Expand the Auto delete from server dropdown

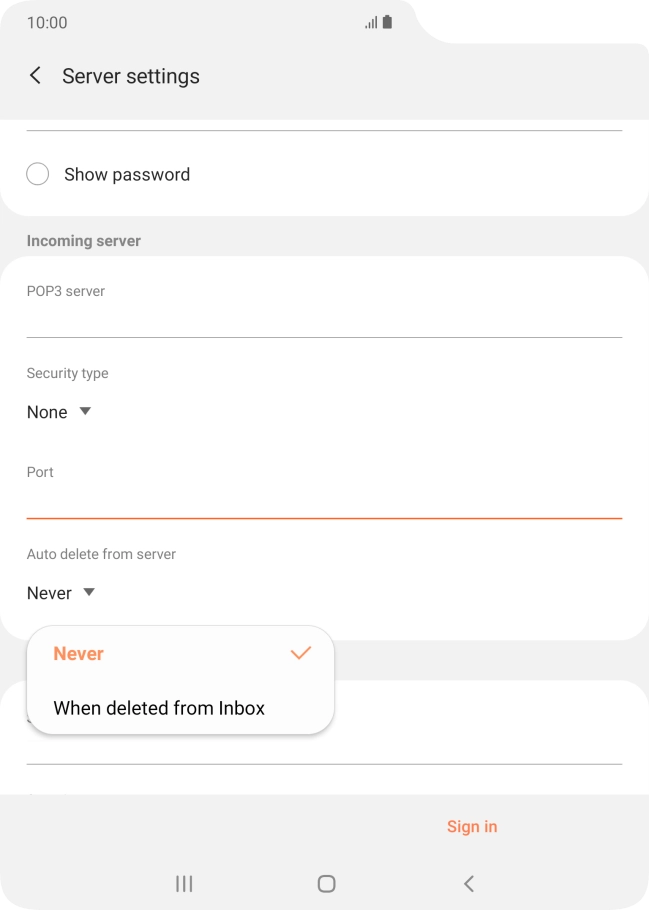pyautogui.click(x=60, y=592)
